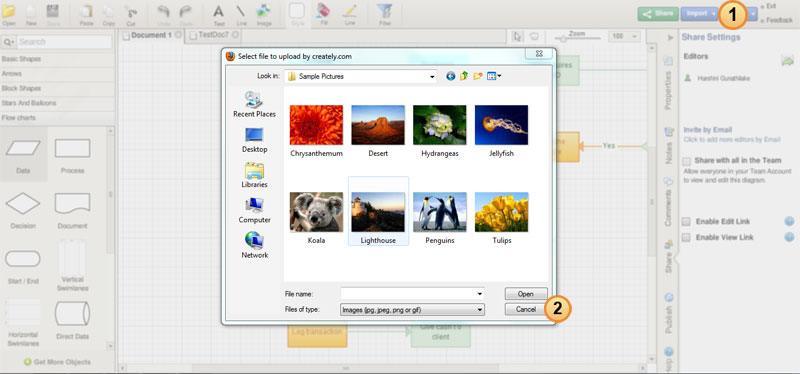Click the Paste icon in Creately toolbar
The width and height of the screenshot is (800, 374).
click(x=87, y=12)
